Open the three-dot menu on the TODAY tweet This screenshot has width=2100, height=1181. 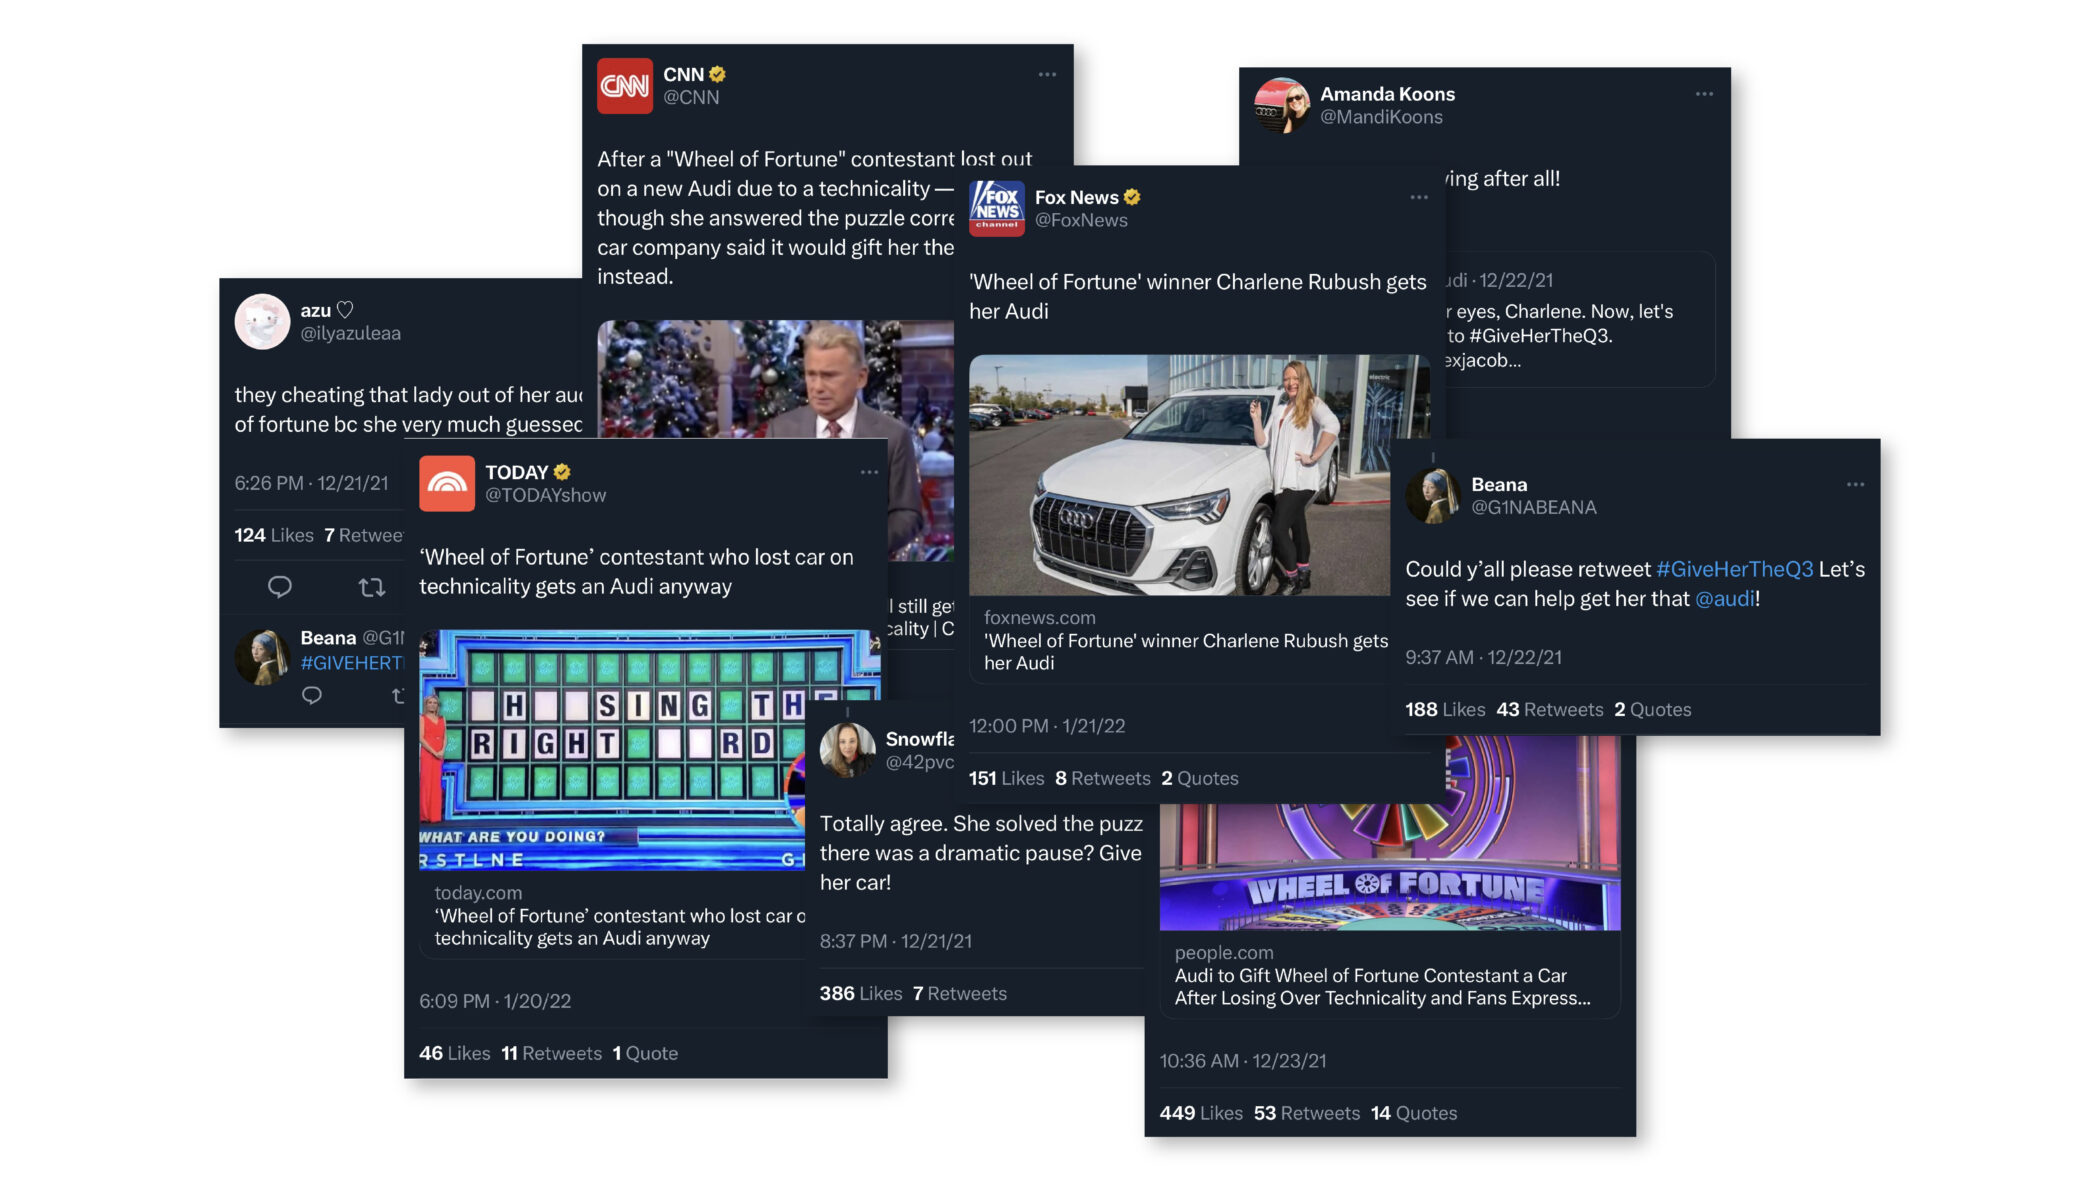[x=869, y=472]
